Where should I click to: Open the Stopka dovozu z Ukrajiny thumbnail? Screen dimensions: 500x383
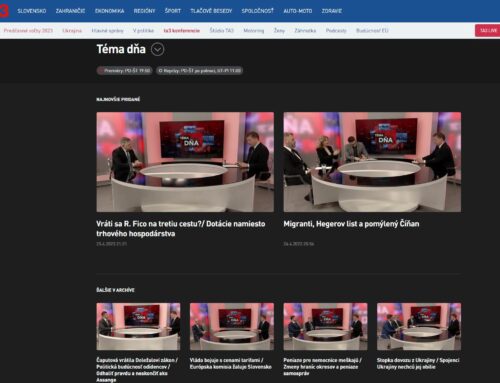click(x=419, y=326)
